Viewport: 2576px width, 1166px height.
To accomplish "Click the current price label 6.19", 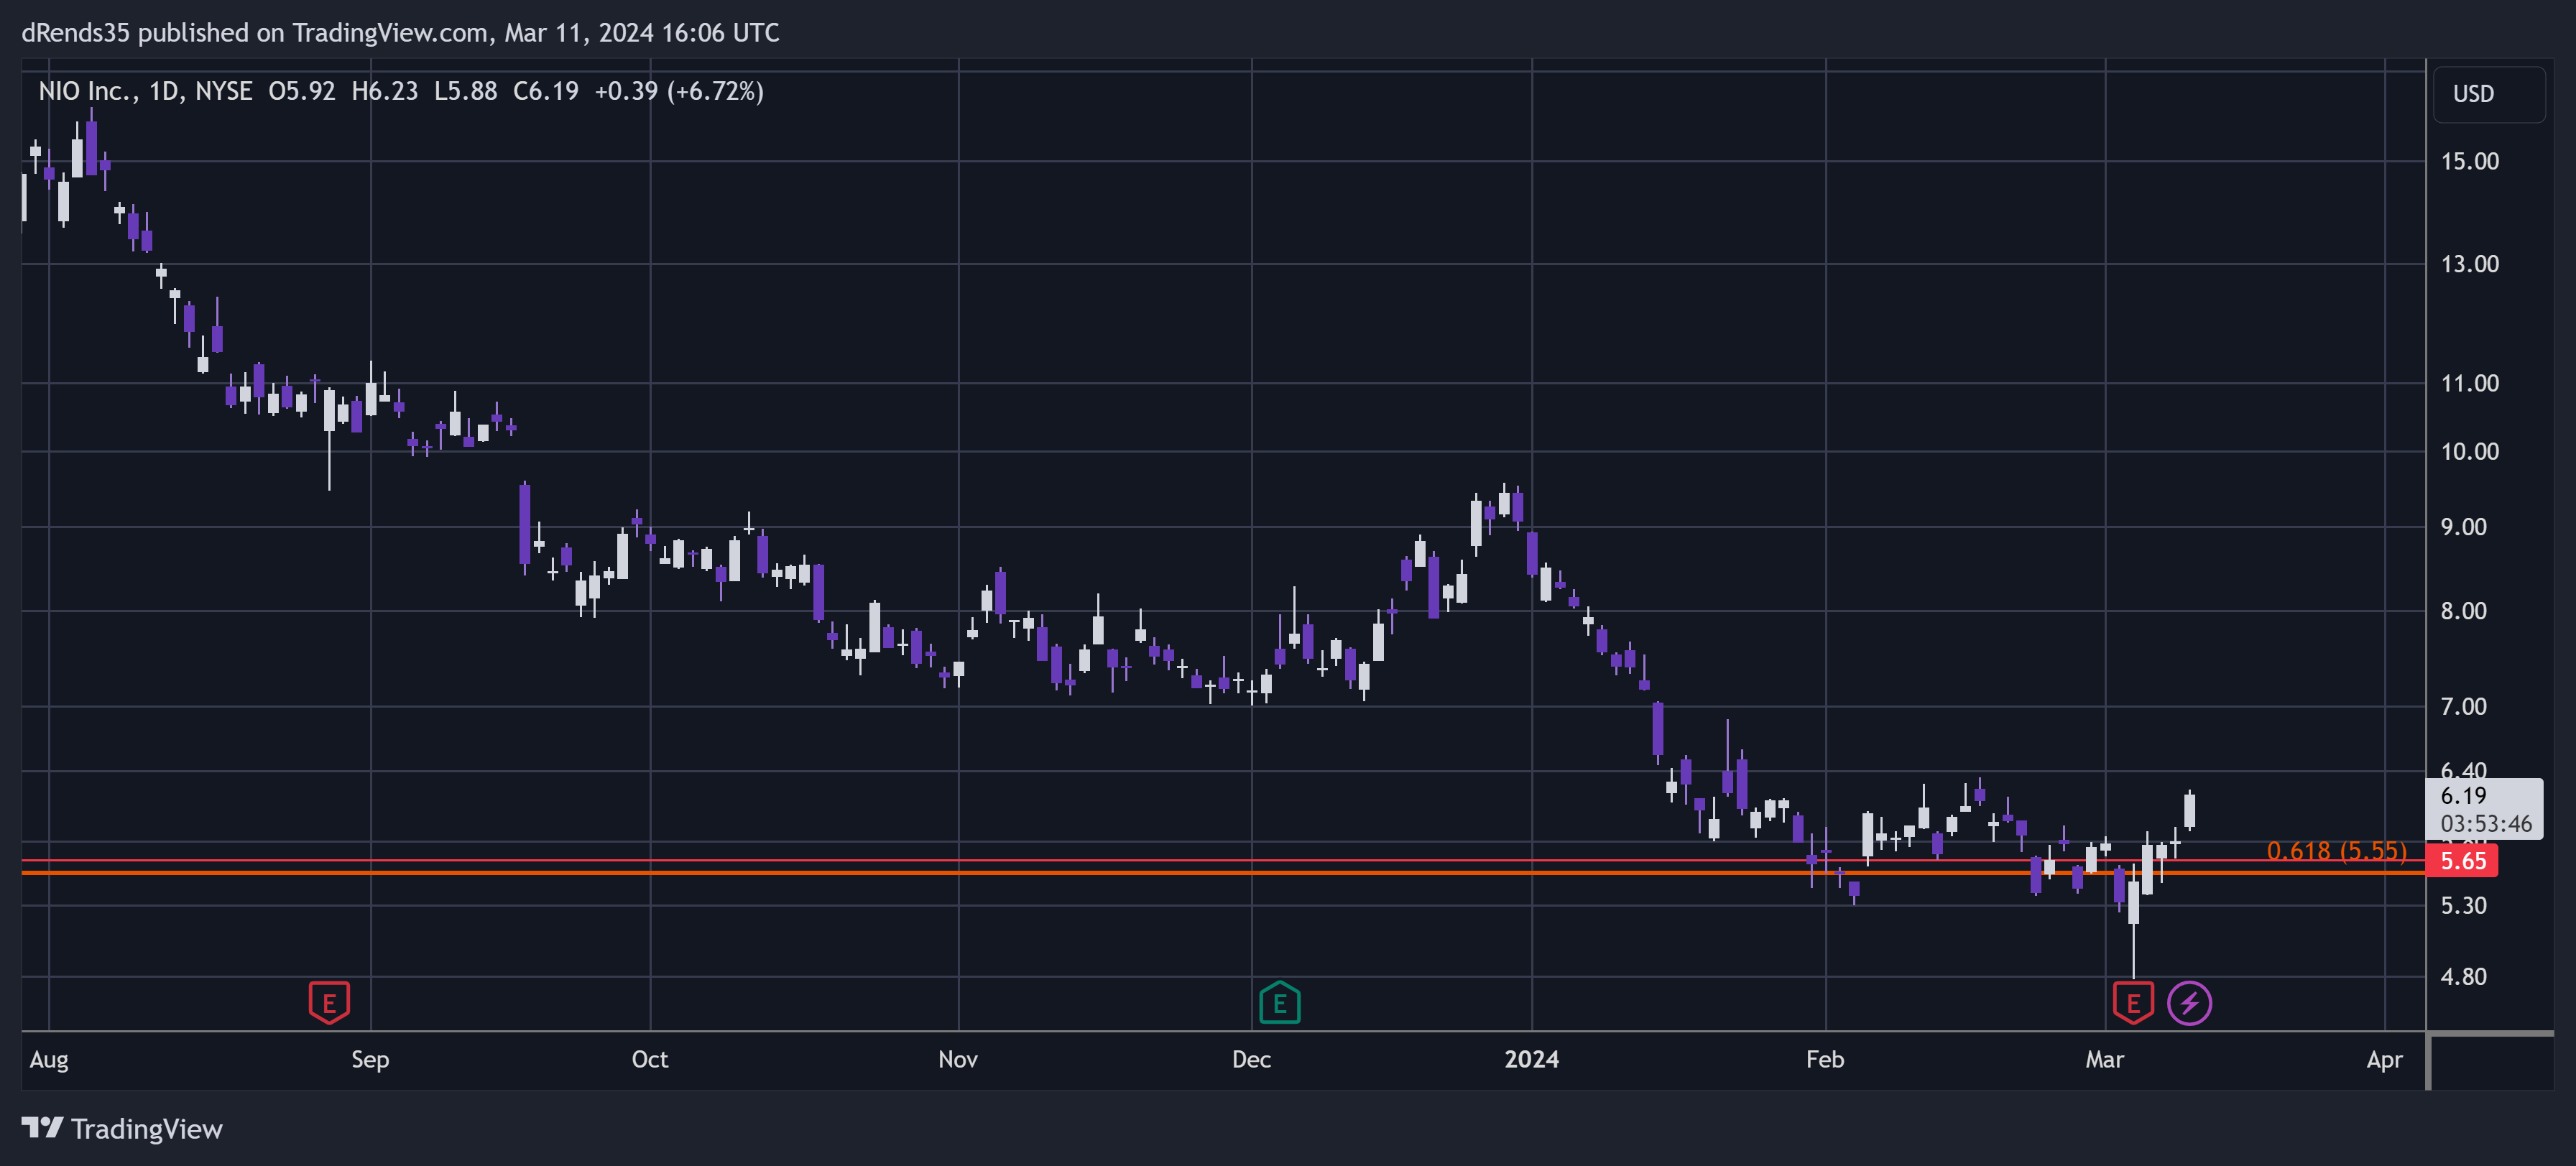I will click(2463, 796).
